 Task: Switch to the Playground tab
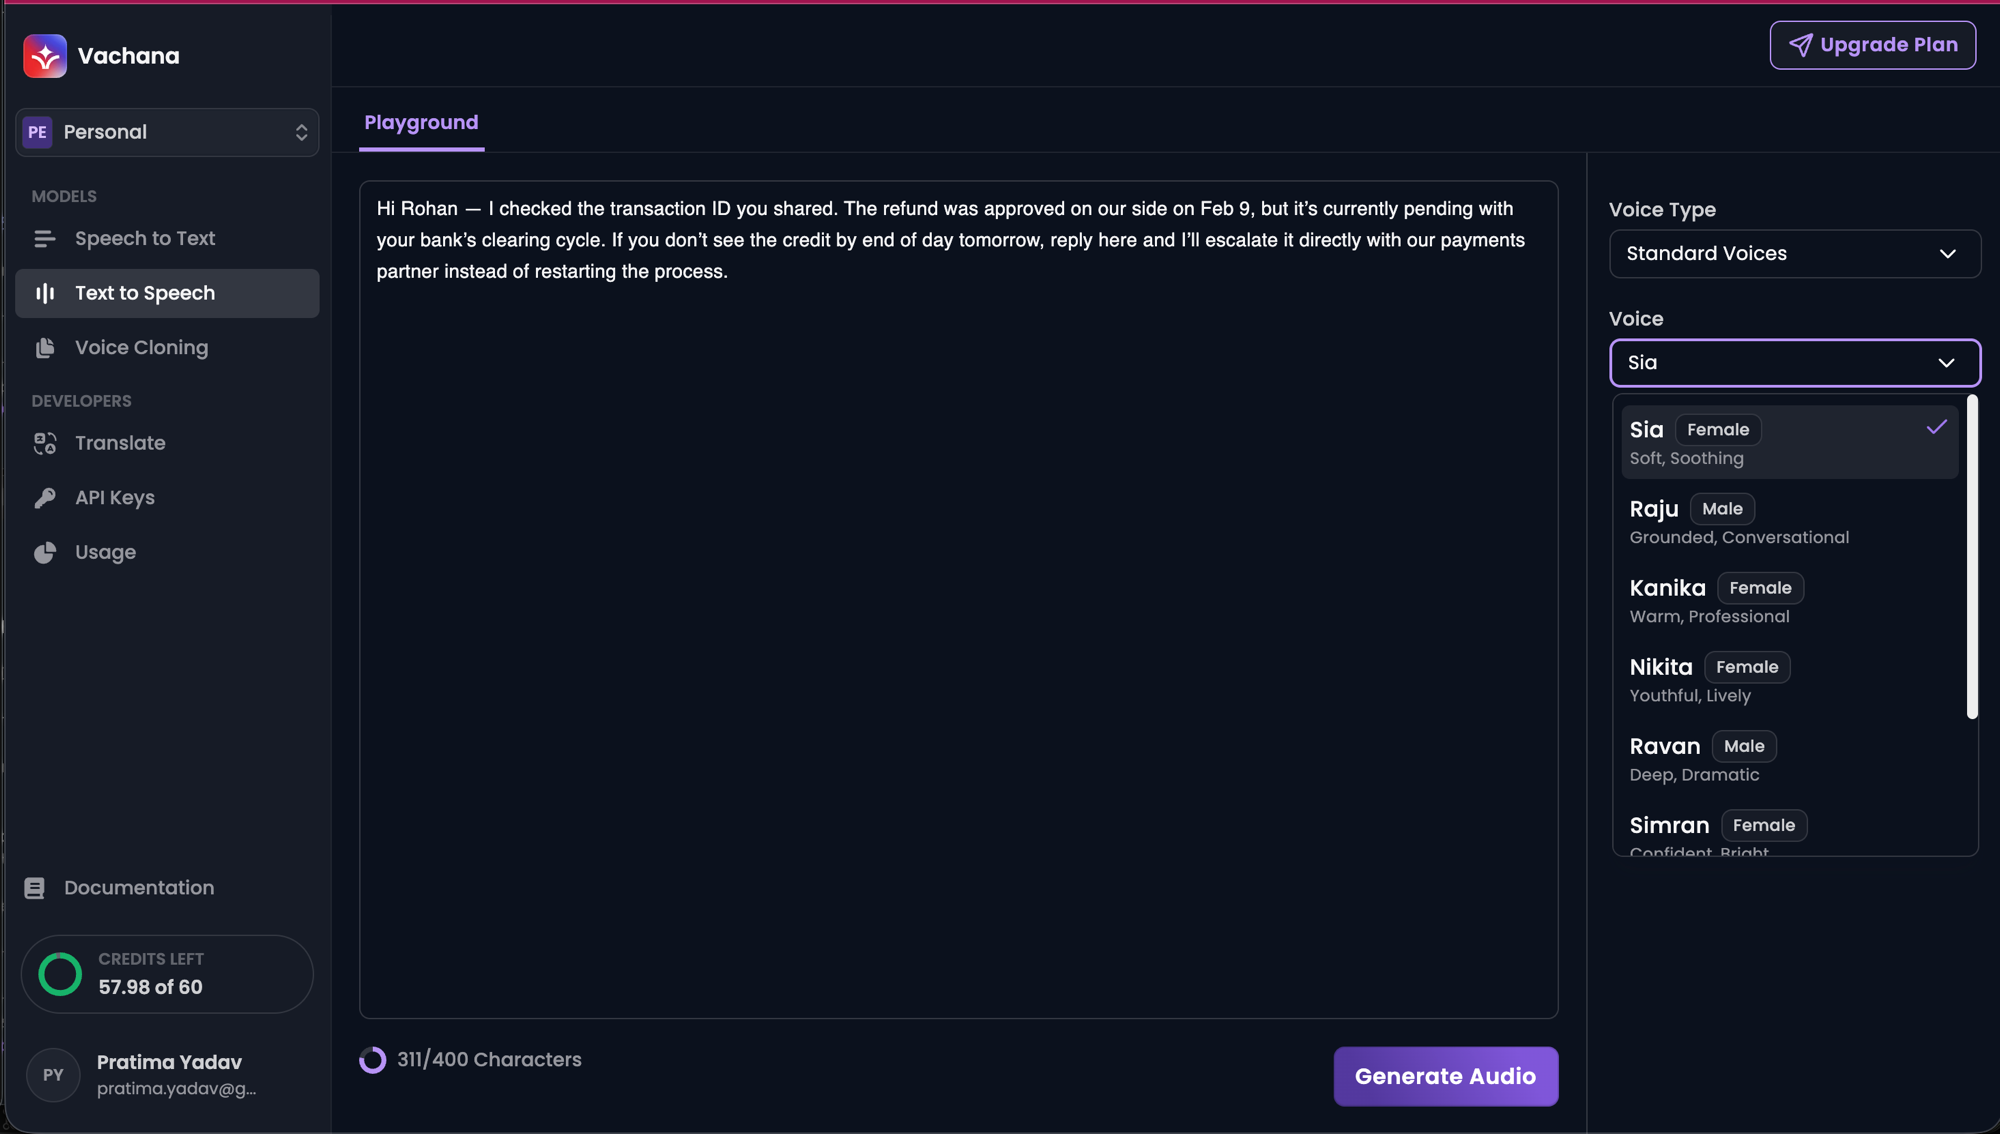tap(421, 123)
